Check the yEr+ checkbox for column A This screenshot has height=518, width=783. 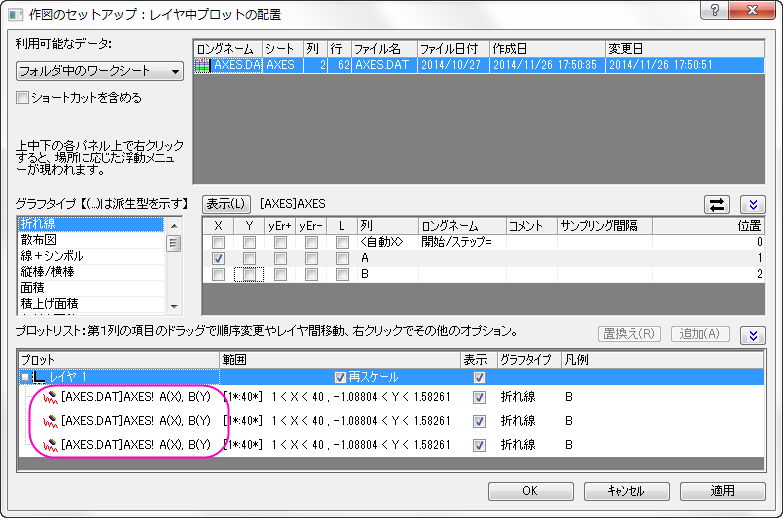coord(280,258)
